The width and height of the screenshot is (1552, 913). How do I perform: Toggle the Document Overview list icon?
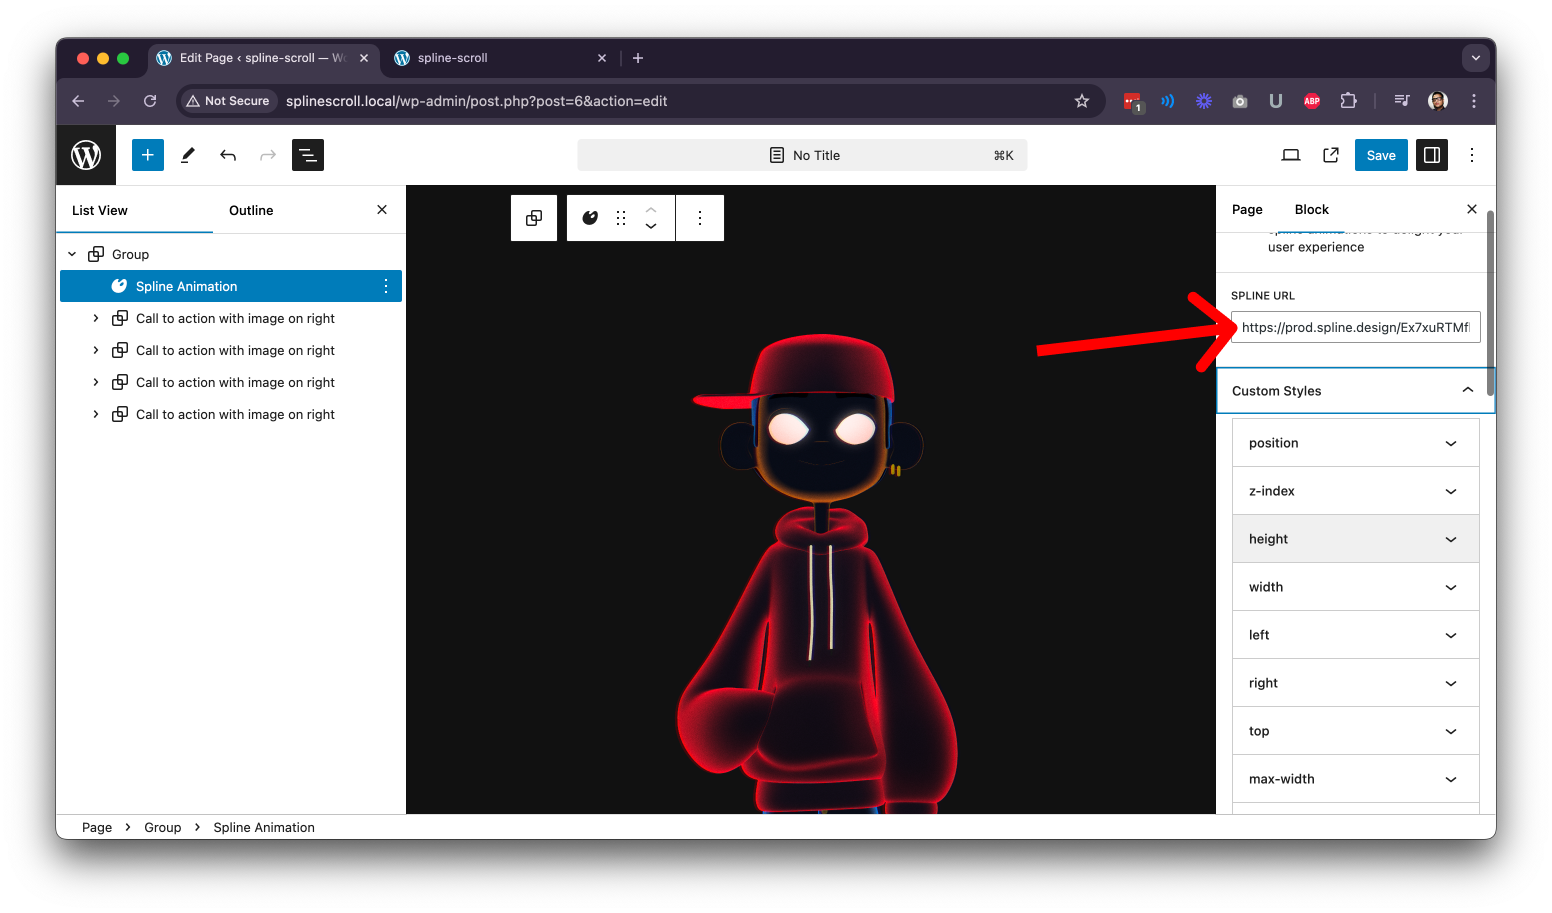tap(308, 155)
